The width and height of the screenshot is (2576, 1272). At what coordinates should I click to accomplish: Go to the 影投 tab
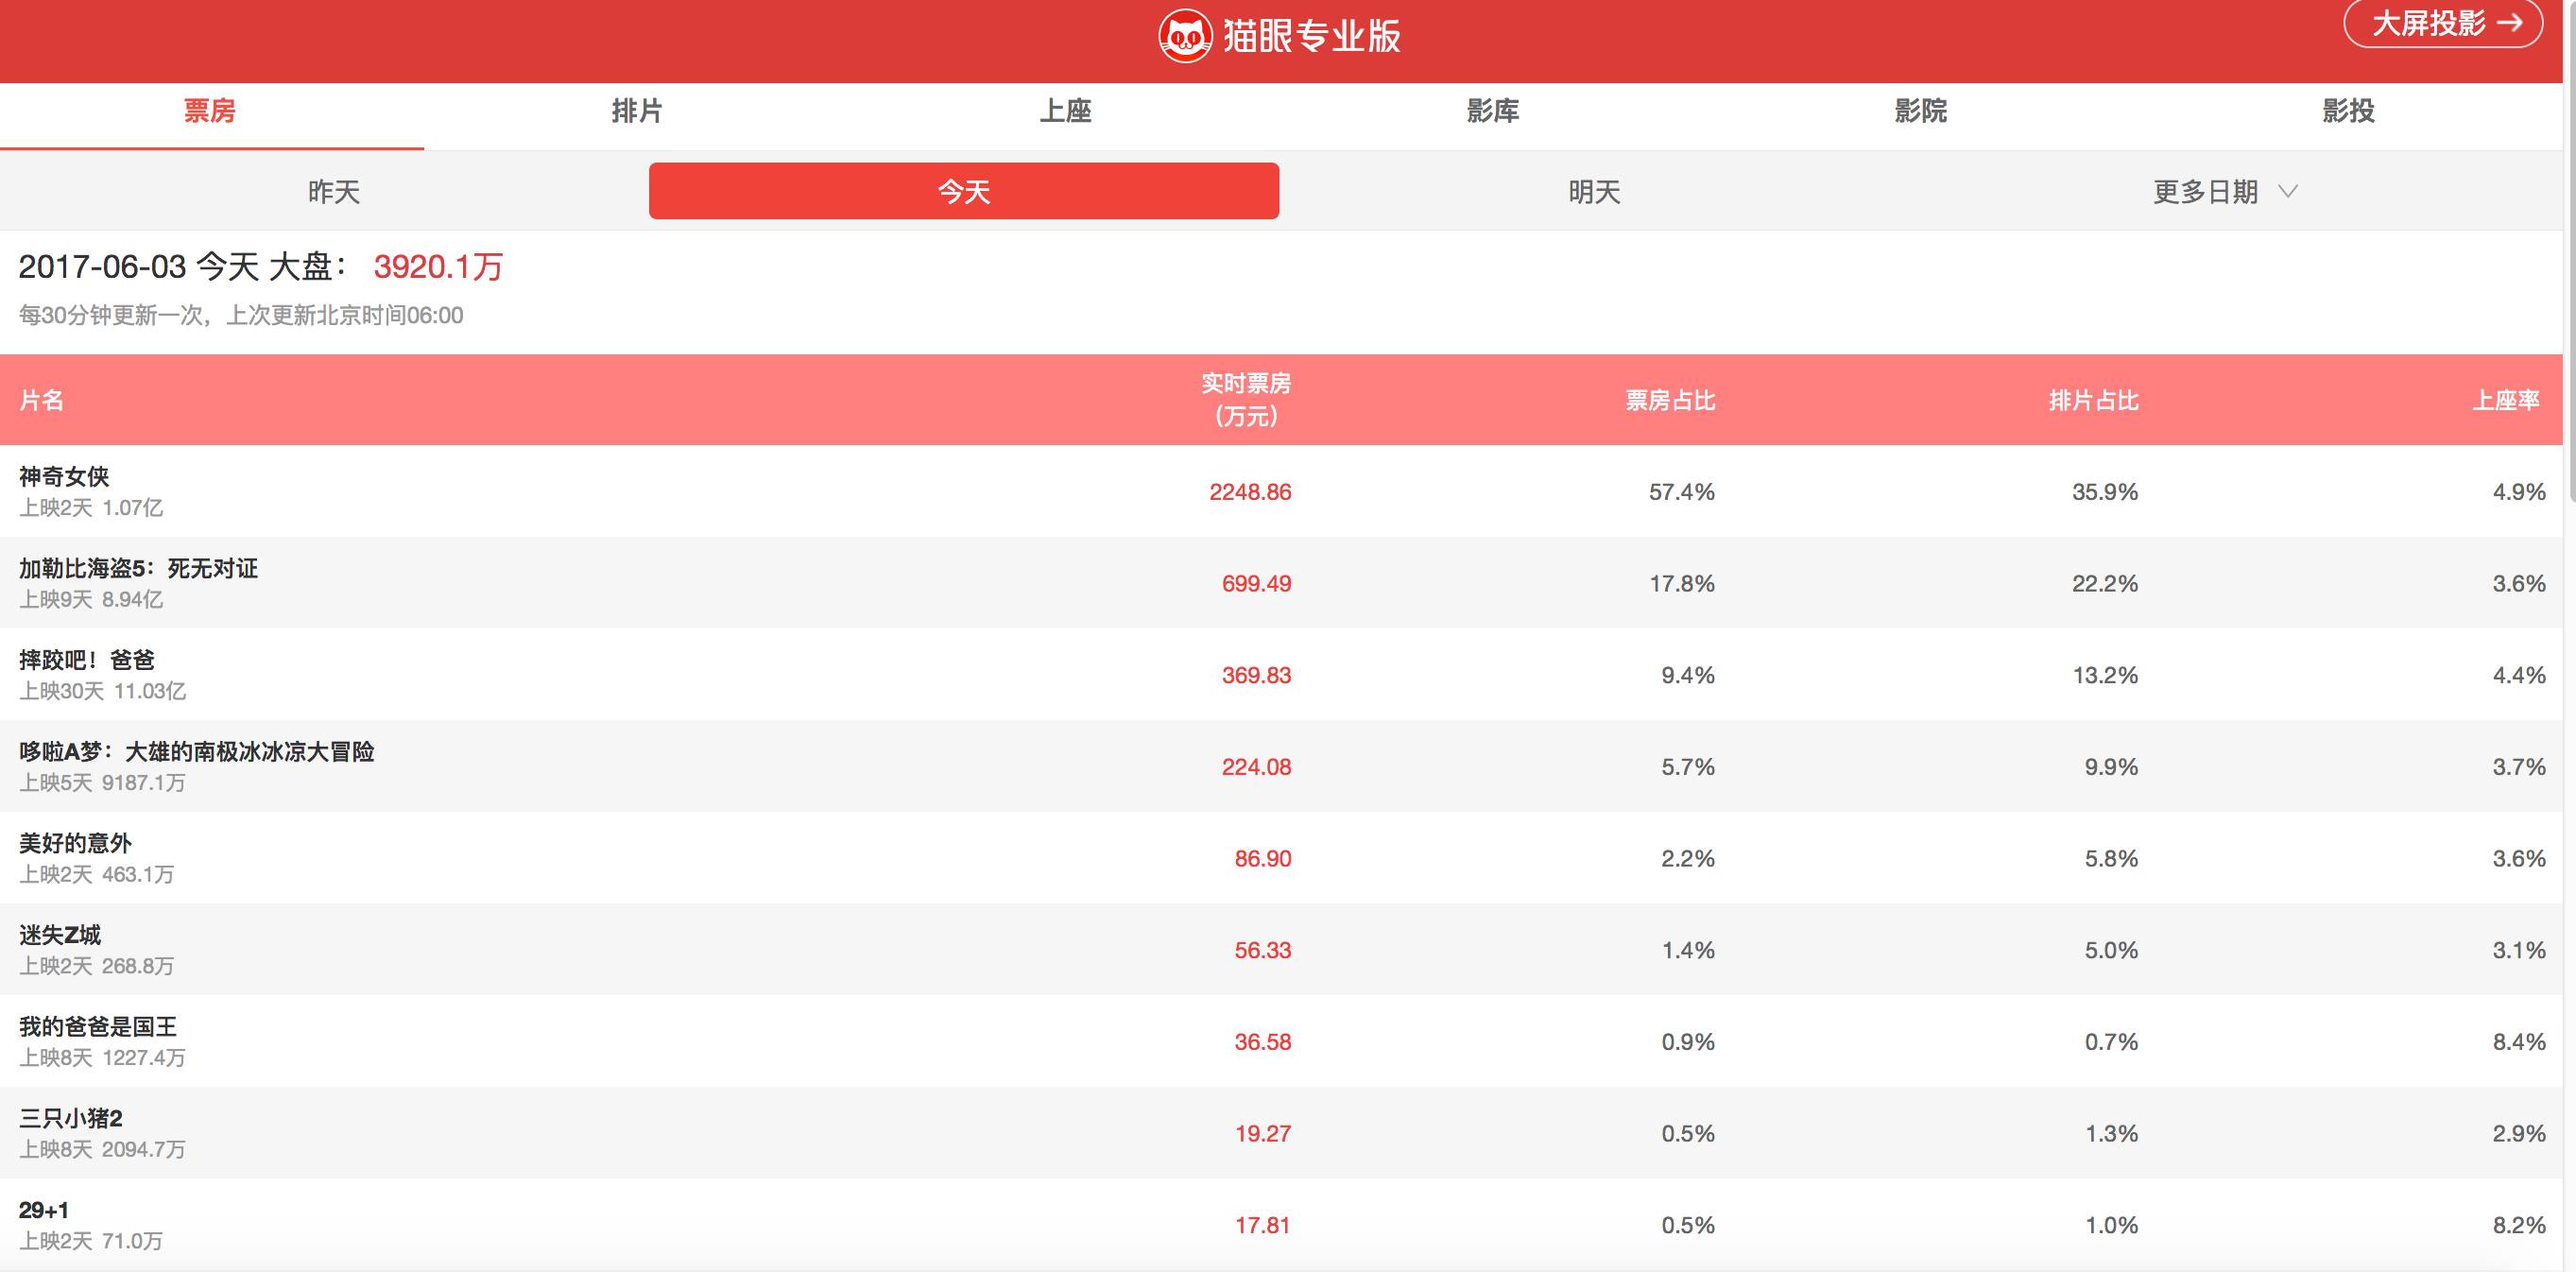[2347, 111]
